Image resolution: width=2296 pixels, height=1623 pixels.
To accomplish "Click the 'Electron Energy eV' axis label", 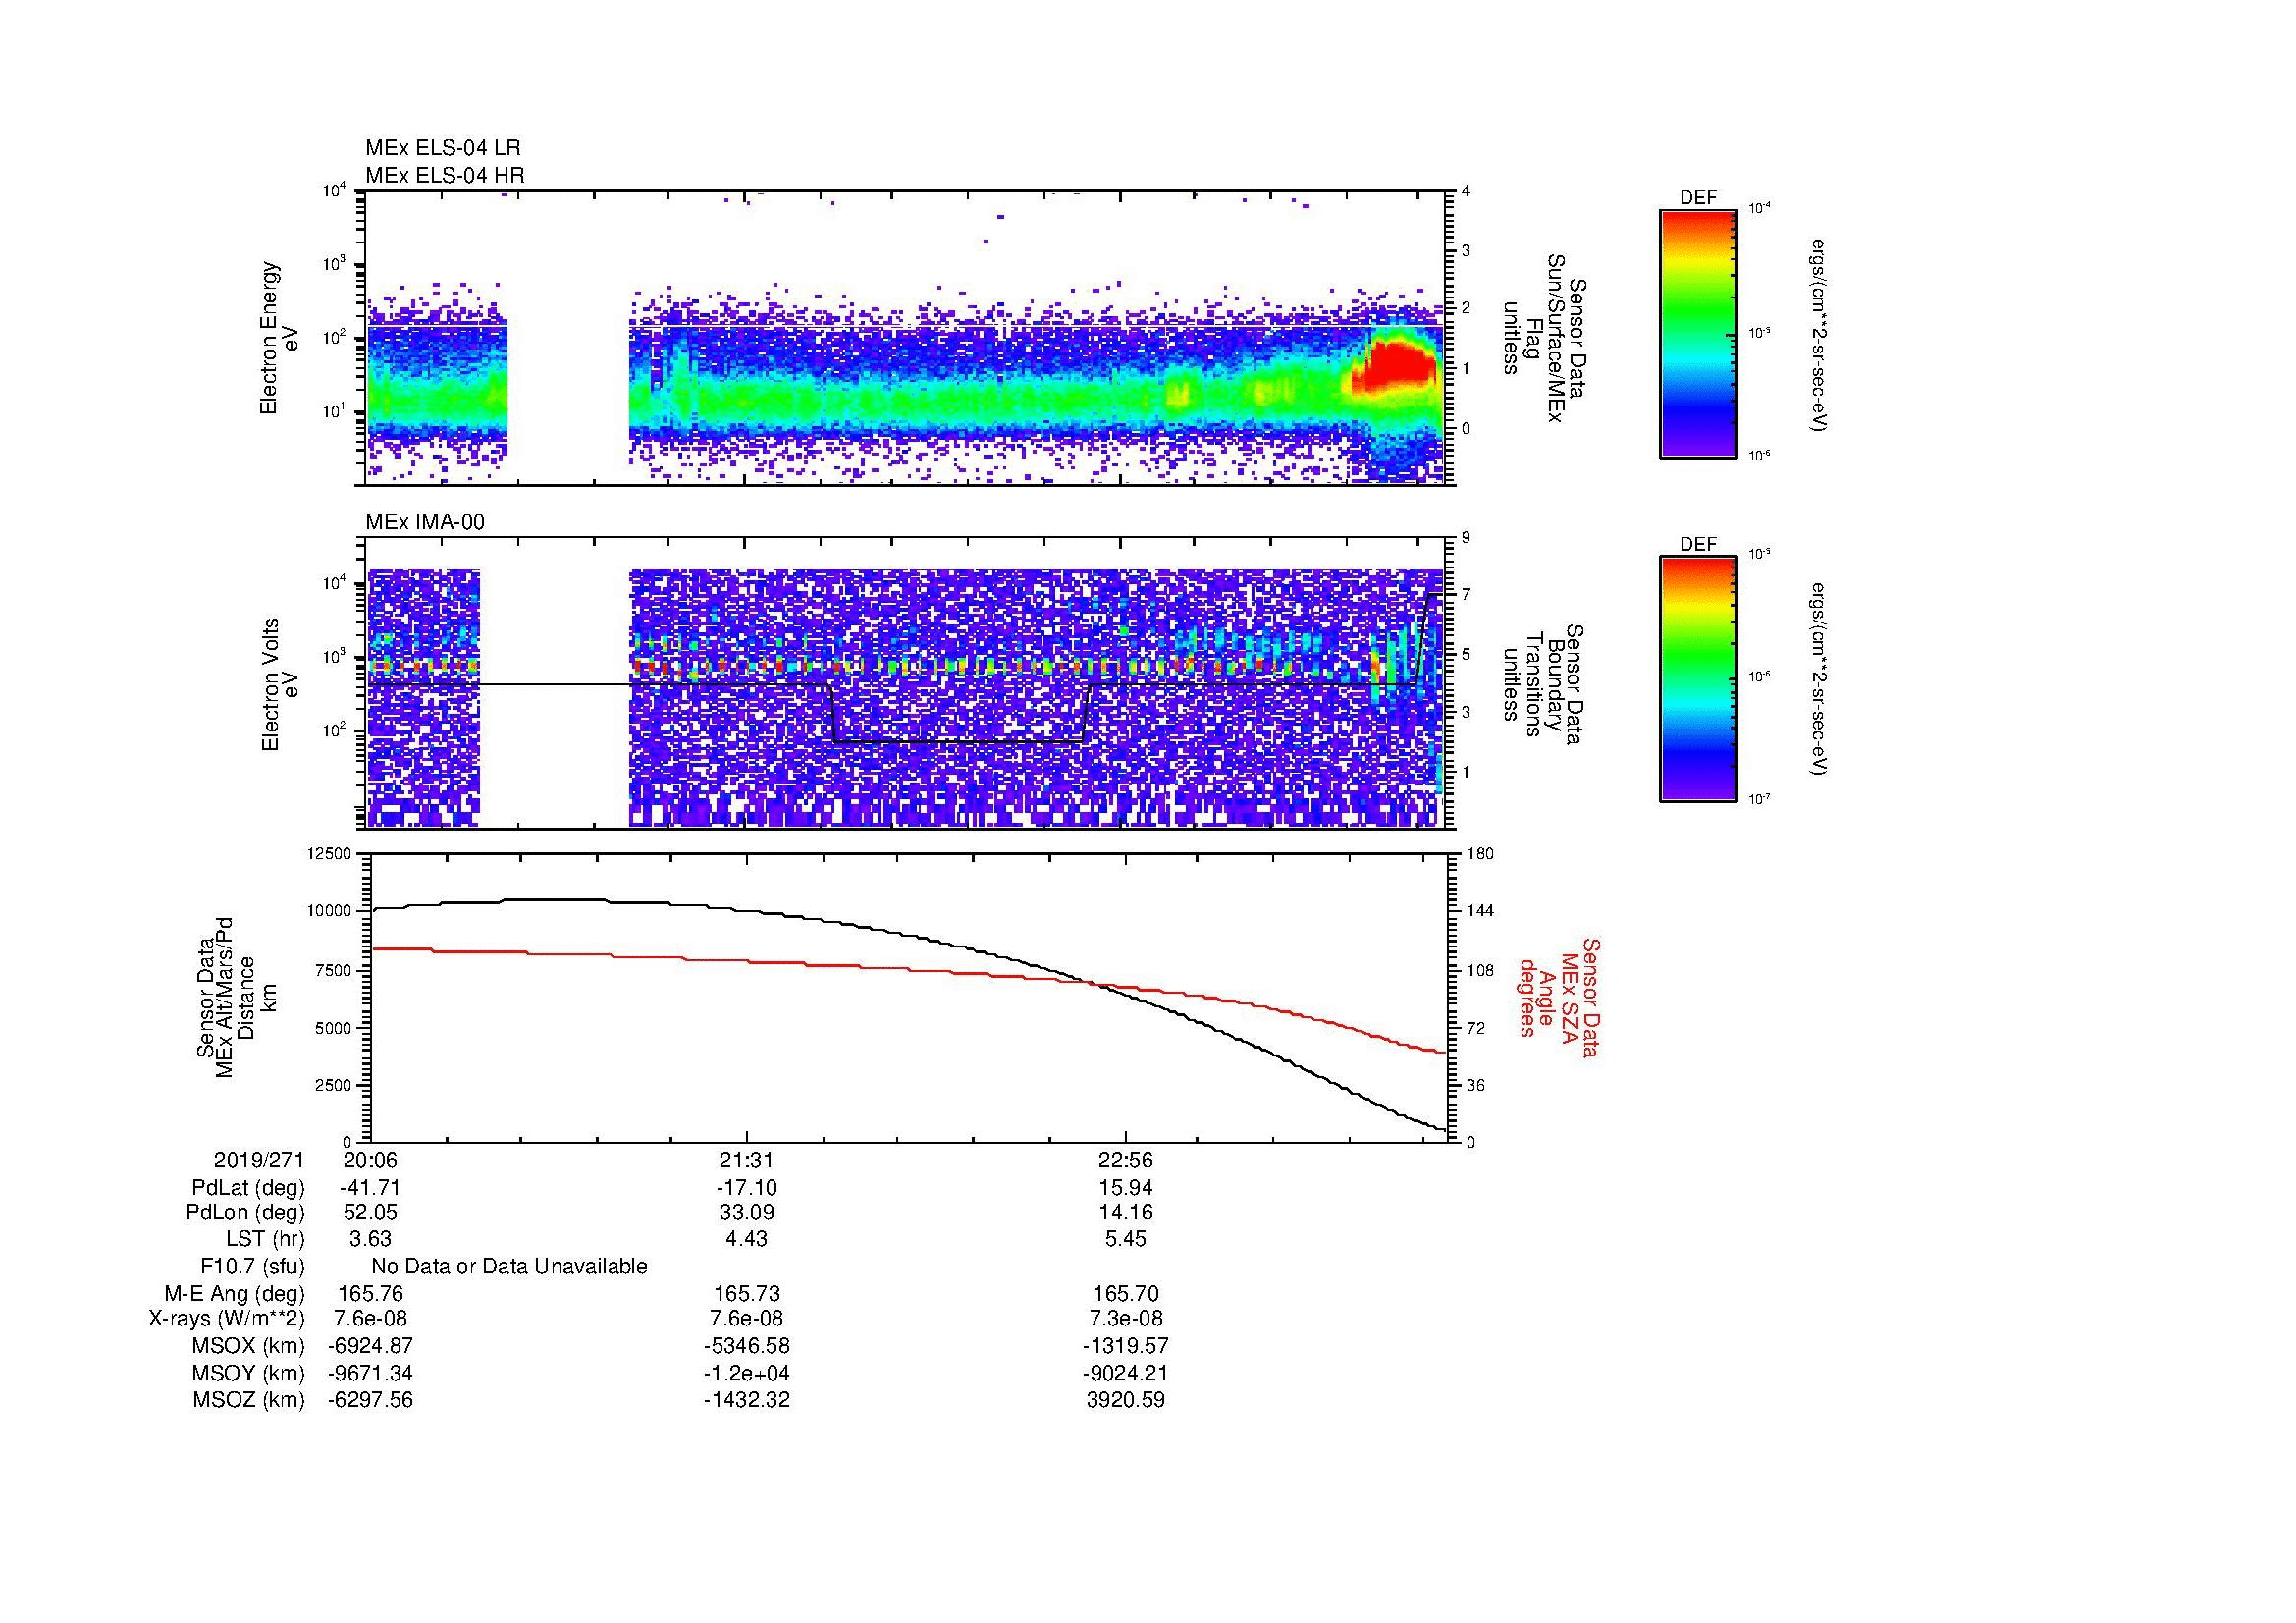I will point(279,338).
